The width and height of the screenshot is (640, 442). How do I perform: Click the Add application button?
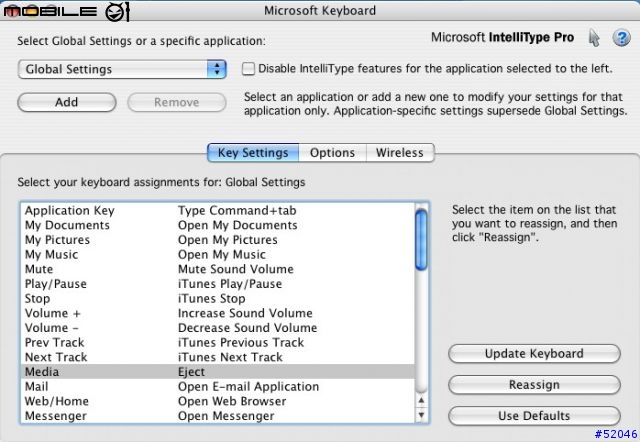67,102
